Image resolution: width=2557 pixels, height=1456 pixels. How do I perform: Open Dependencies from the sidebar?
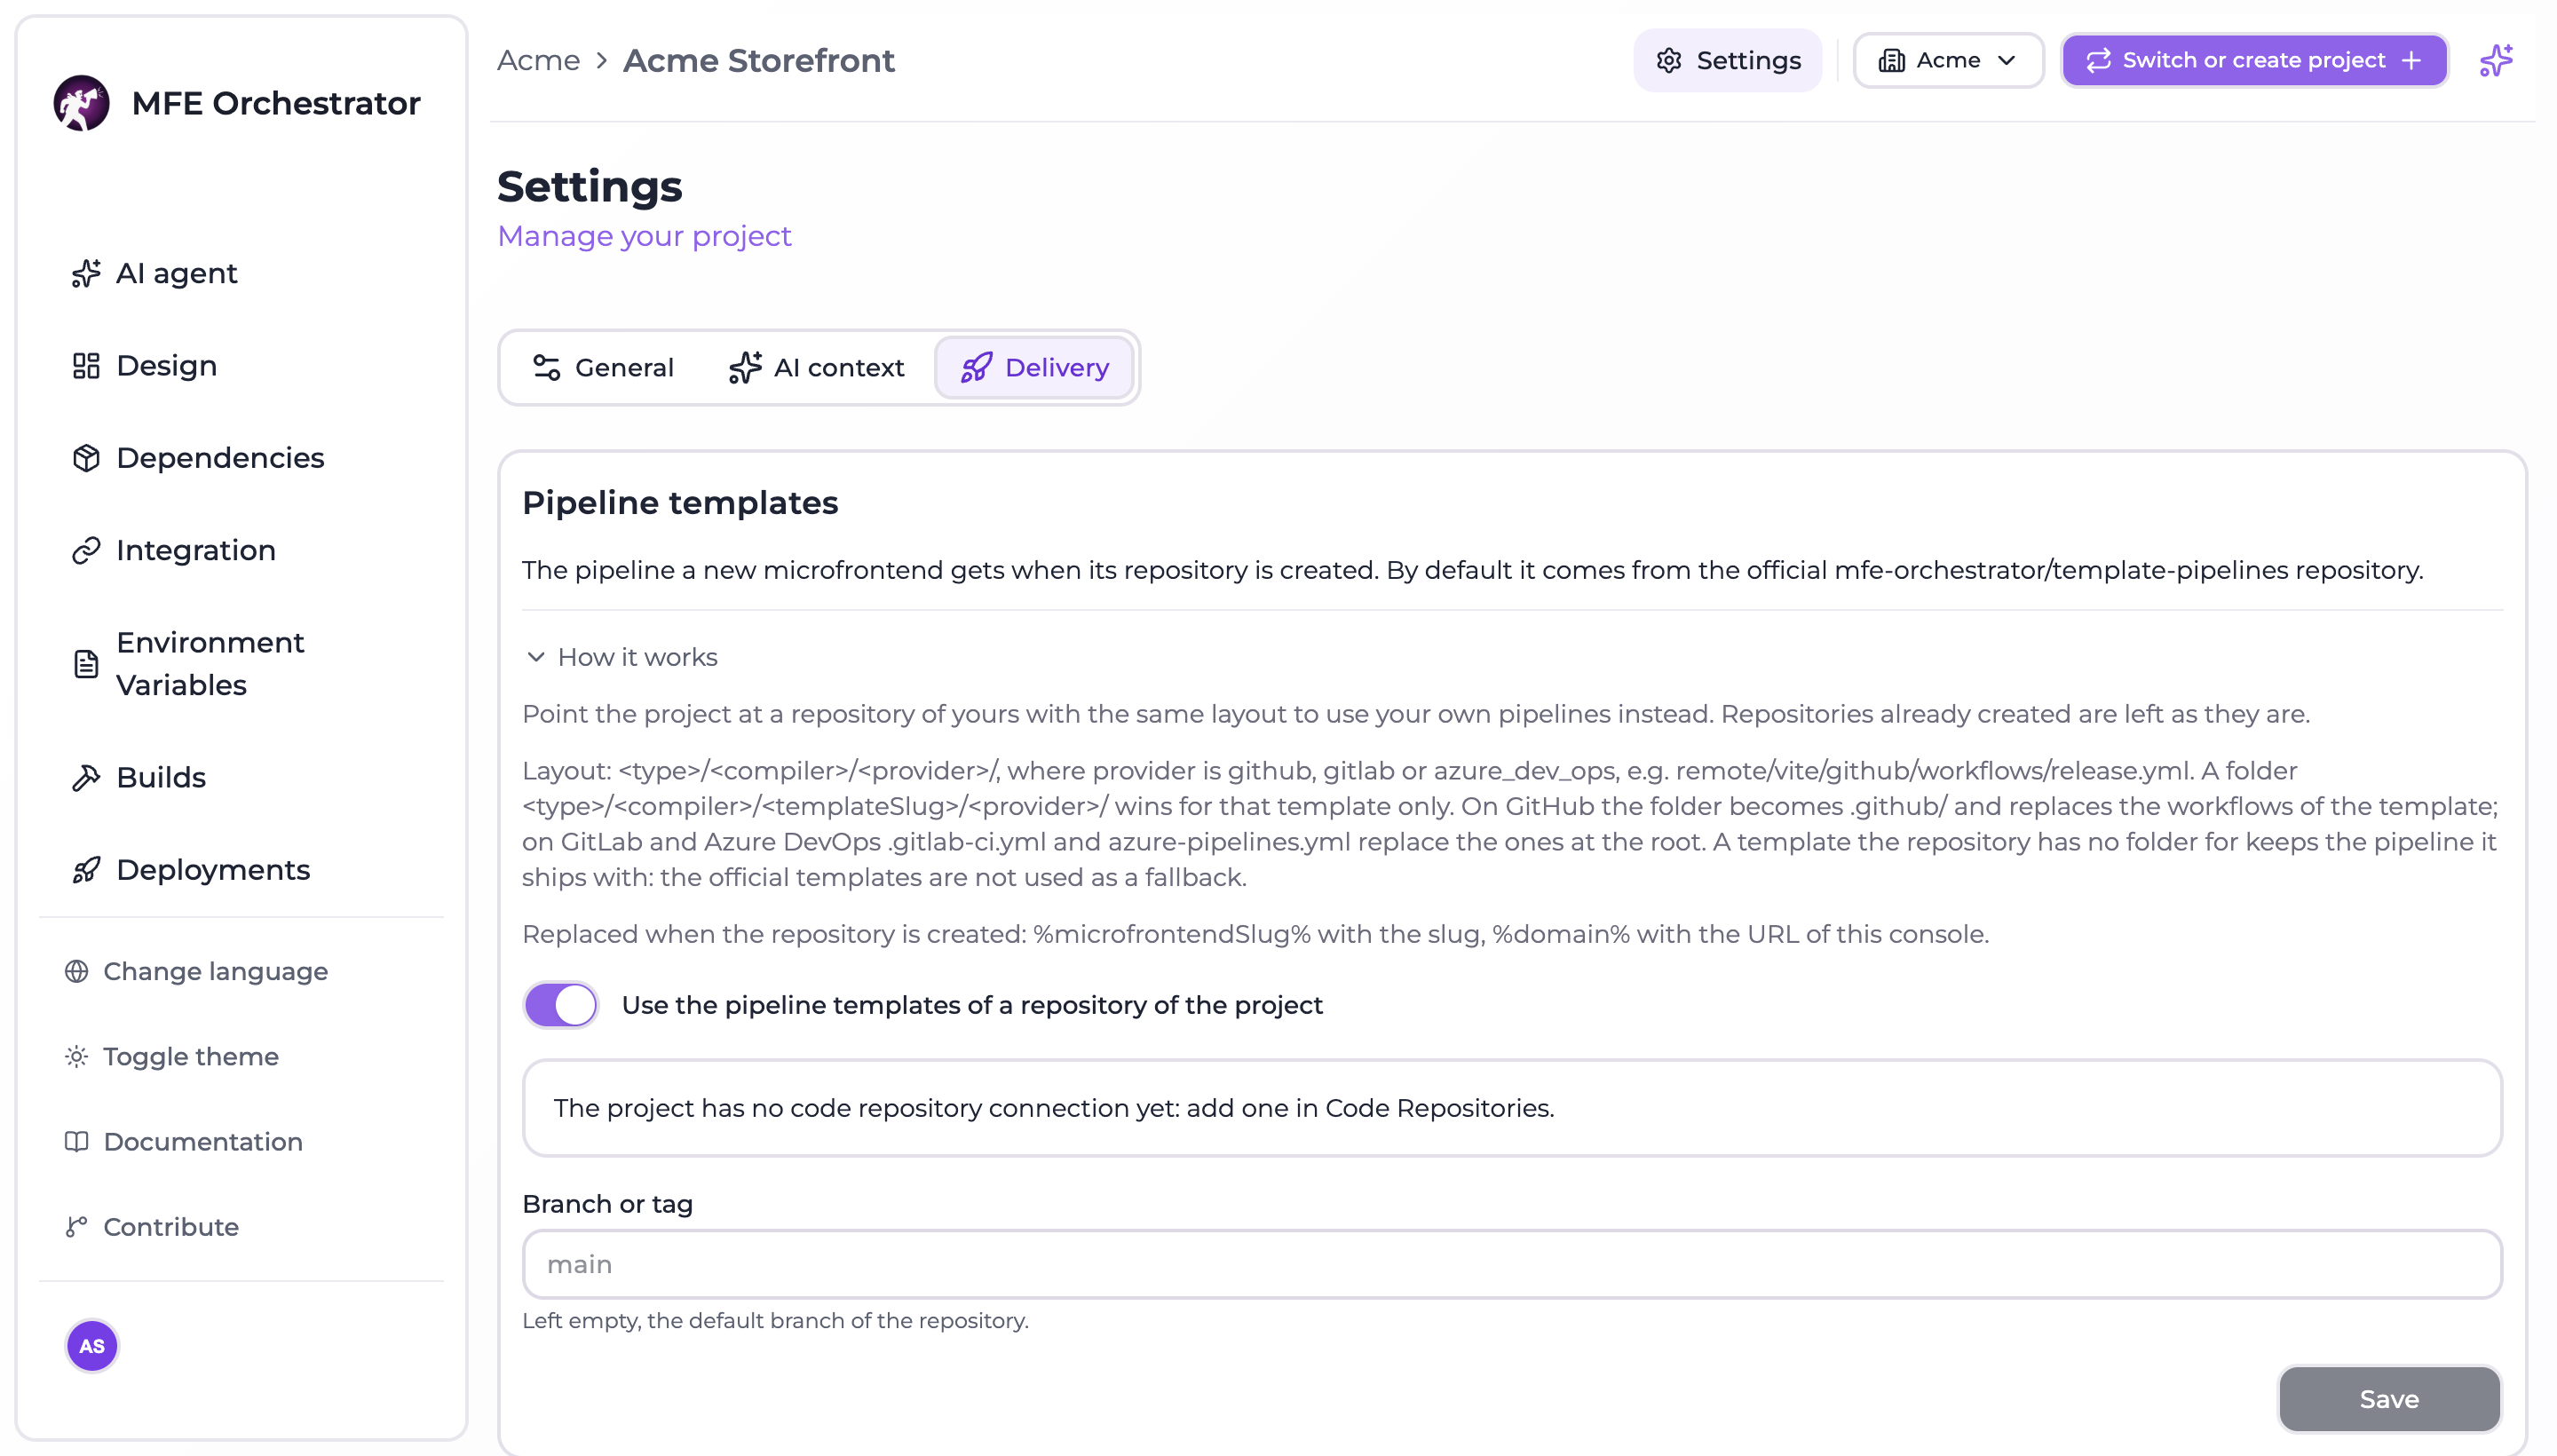coord(220,458)
